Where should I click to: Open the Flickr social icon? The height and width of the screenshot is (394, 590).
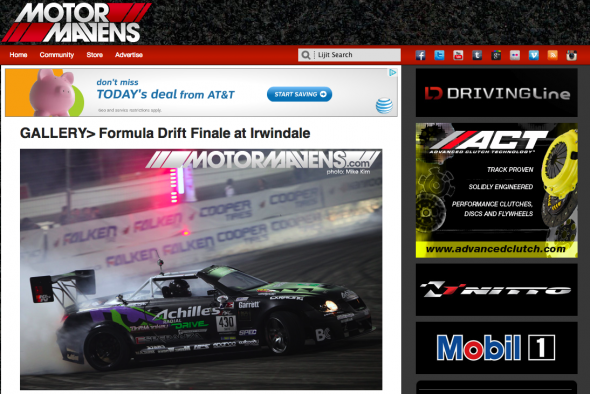(x=515, y=55)
